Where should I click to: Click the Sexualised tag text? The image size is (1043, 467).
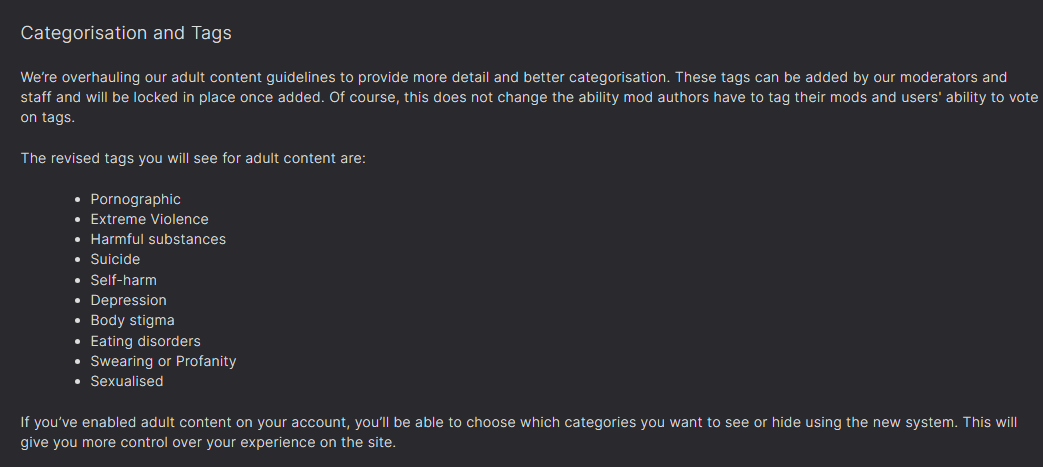tap(127, 381)
